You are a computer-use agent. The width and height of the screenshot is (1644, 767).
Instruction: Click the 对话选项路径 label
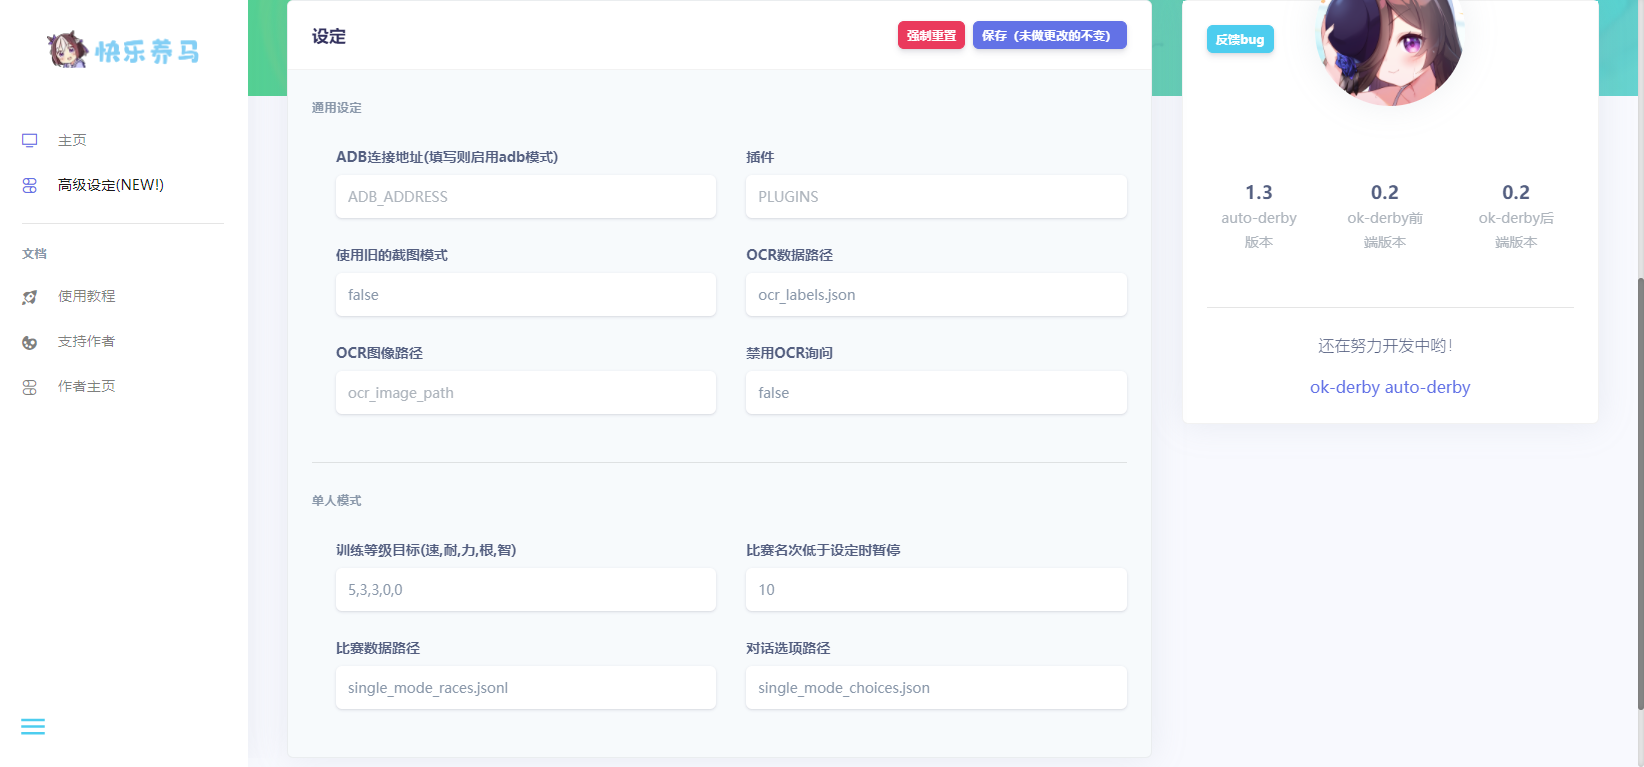788,648
